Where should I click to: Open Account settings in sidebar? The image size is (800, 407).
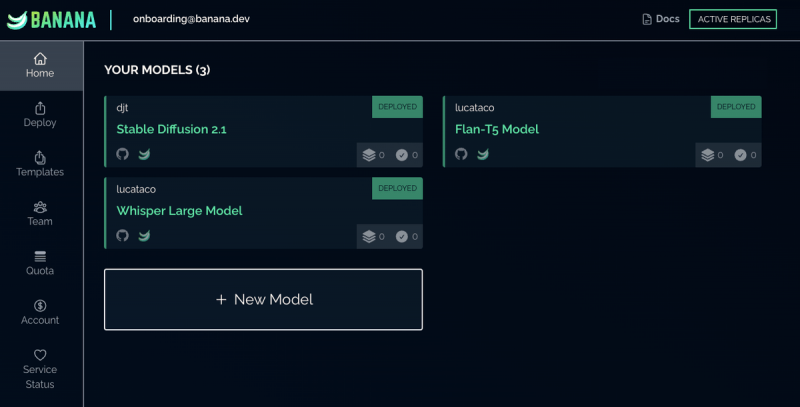(40, 312)
